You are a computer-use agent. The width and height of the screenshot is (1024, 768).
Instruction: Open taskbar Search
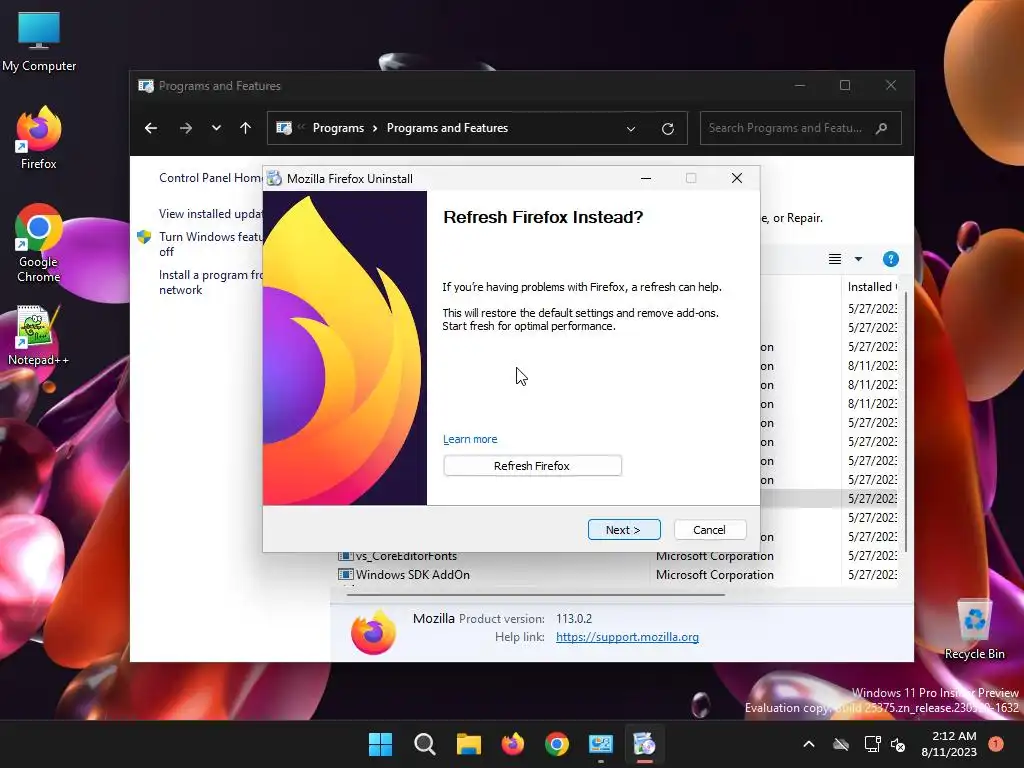pos(424,744)
